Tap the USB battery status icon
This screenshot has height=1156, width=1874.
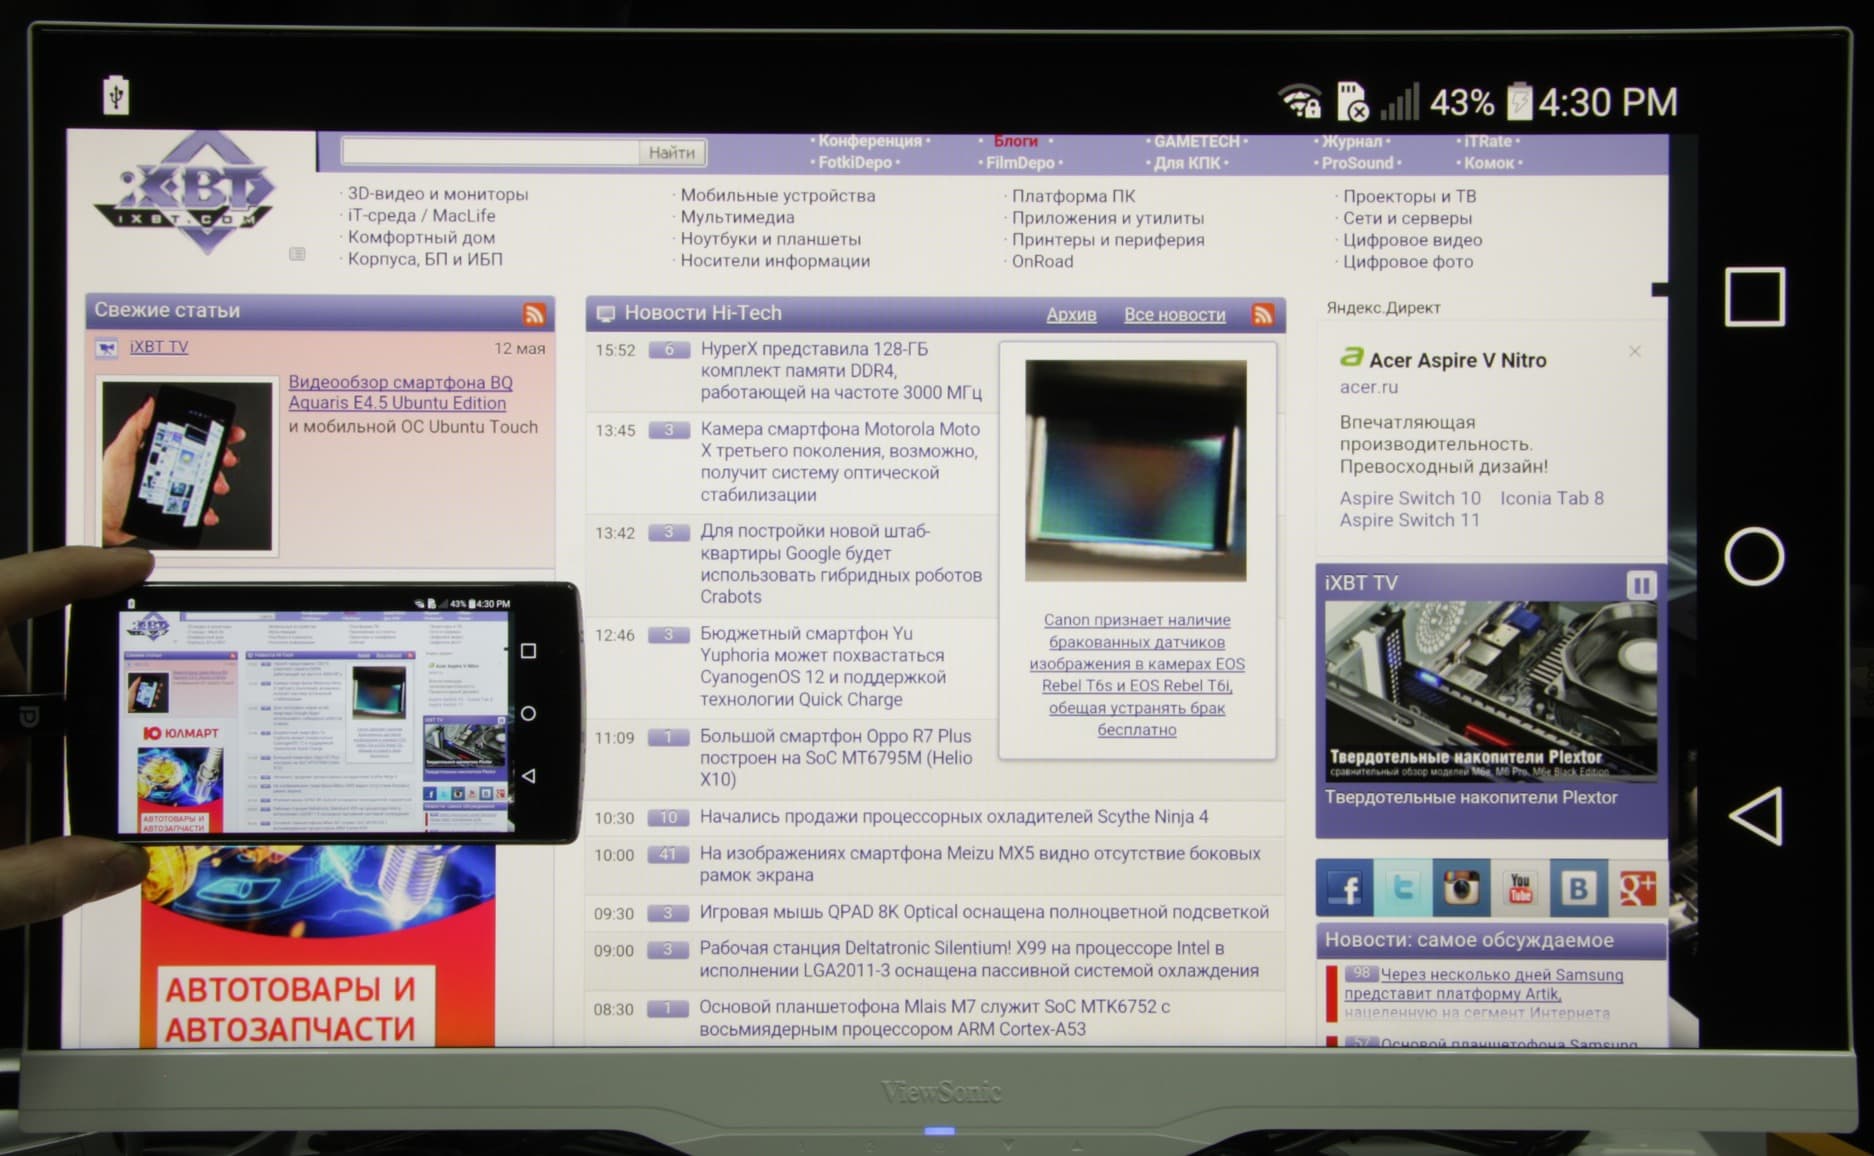point(116,96)
